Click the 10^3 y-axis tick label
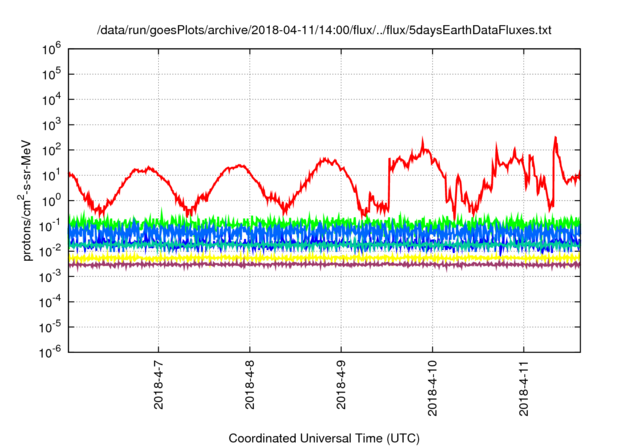Image resolution: width=640 pixels, height=448 pixels. click(51, 125)
